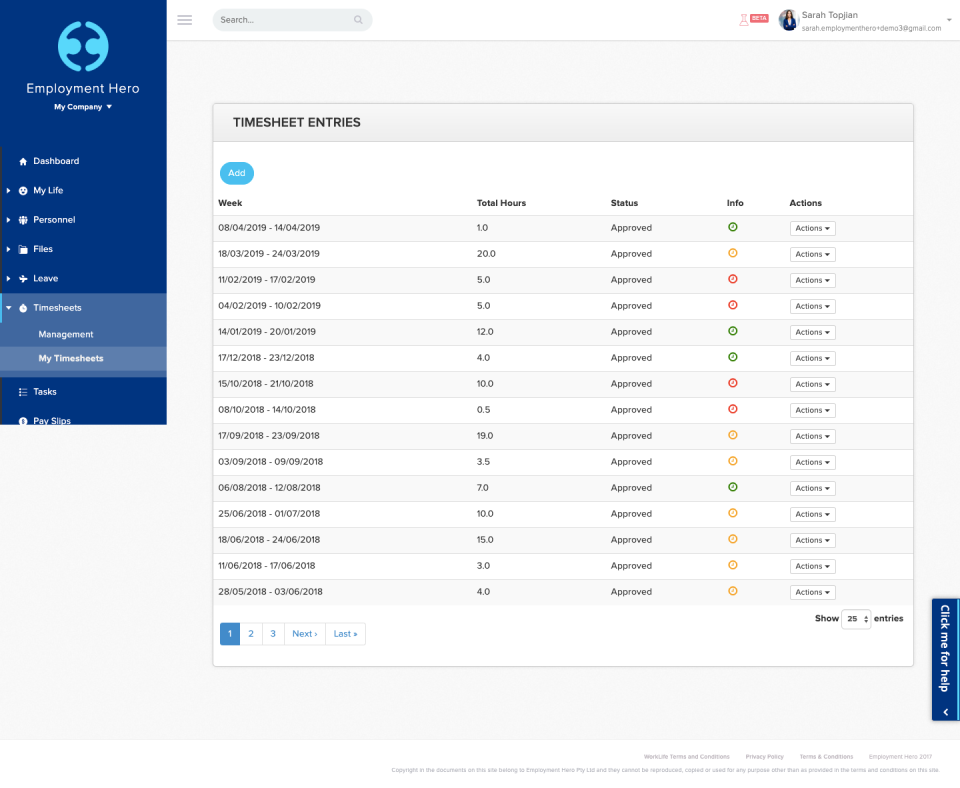Open Dashboard in the sidebar
This screenshot has width=960, height=788.
click(x=56, y=161)
